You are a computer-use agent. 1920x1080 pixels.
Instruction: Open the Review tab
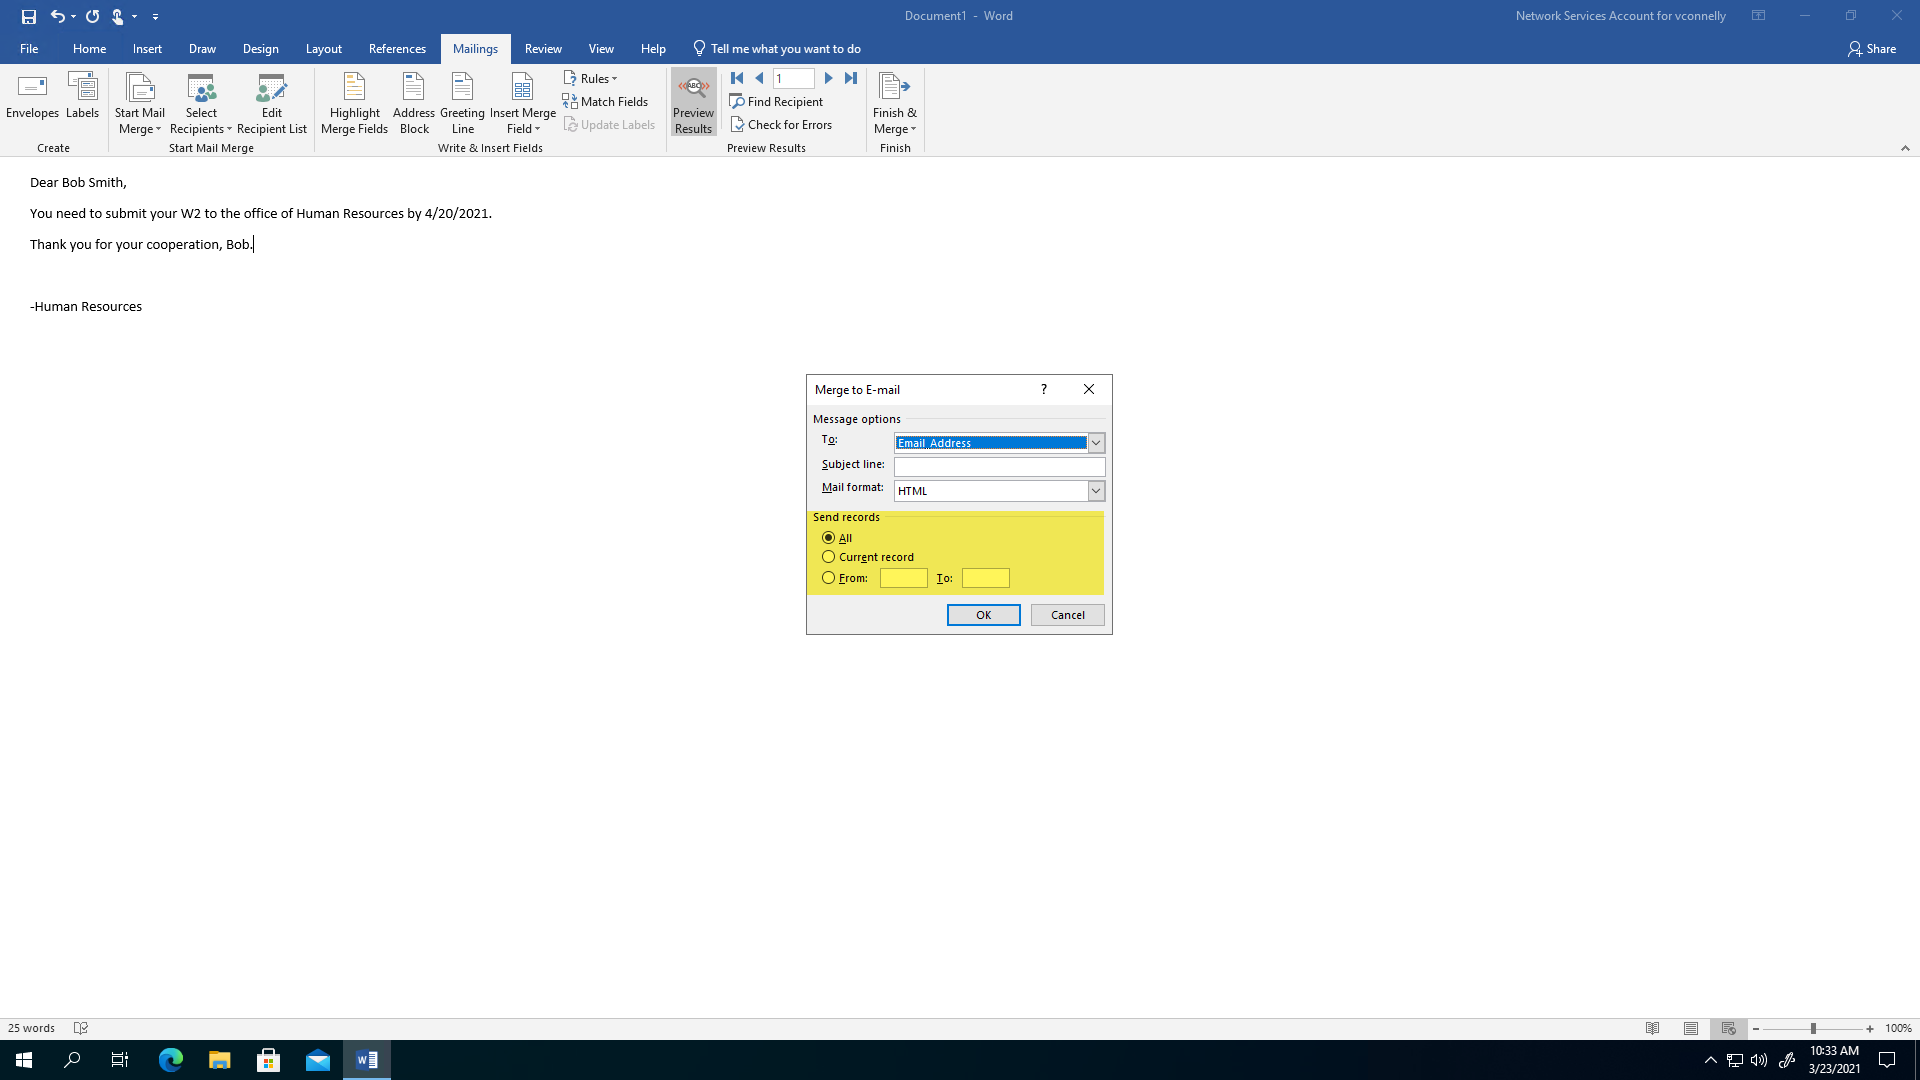point(542,48)
